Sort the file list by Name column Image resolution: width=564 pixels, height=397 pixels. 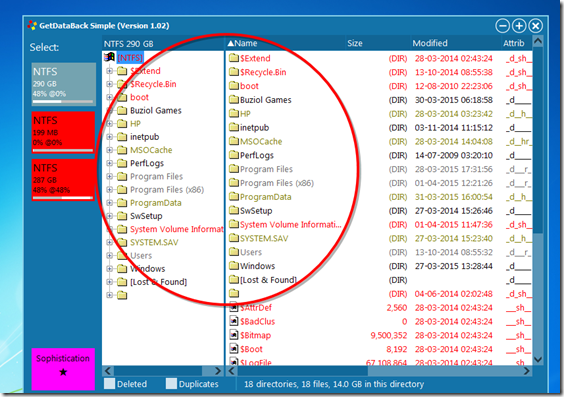click(285, 43)
